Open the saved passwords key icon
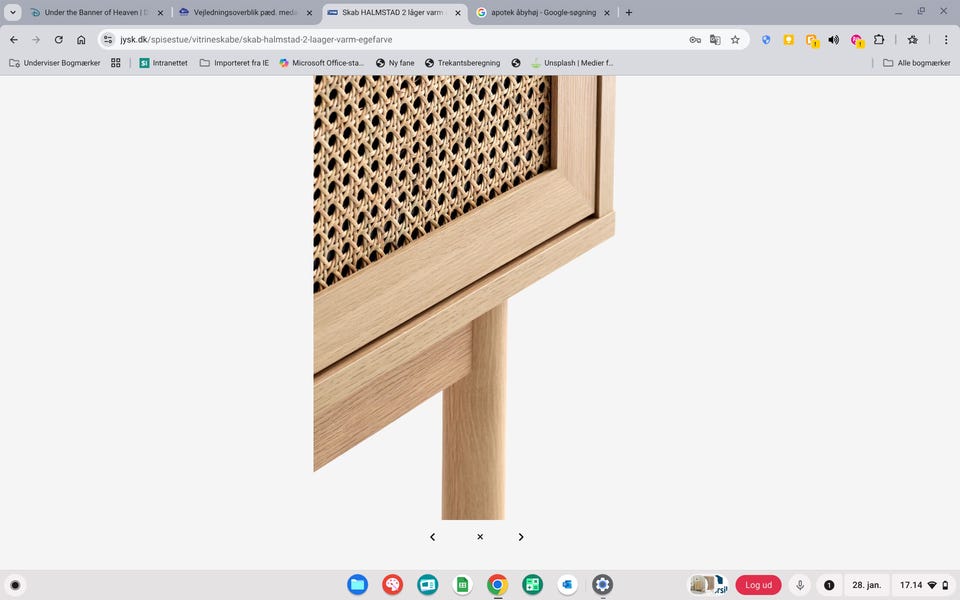The image size is (960, 600). point(695,40)
